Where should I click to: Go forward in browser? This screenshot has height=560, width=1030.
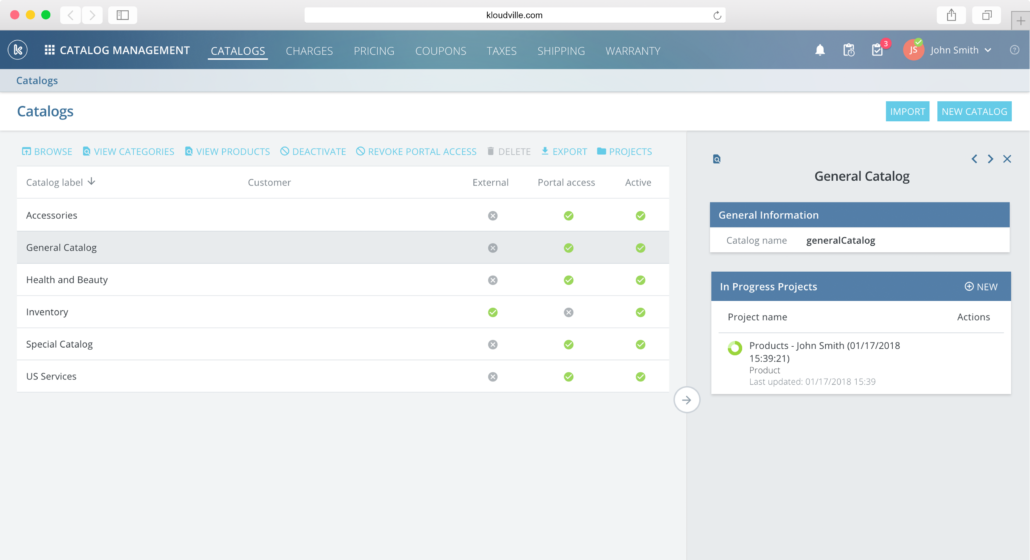[93, 15]
